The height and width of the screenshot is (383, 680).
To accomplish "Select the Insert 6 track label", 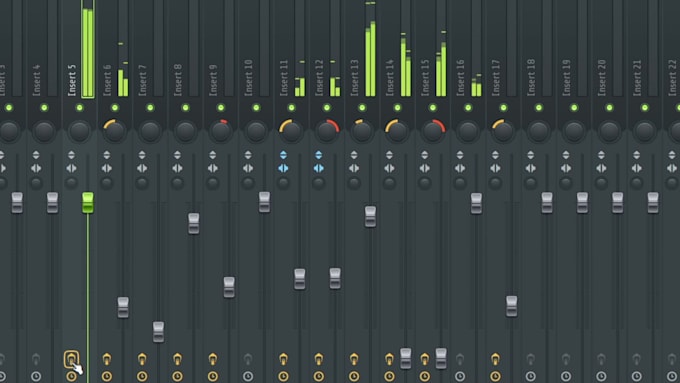I will (x=107, y=80).
